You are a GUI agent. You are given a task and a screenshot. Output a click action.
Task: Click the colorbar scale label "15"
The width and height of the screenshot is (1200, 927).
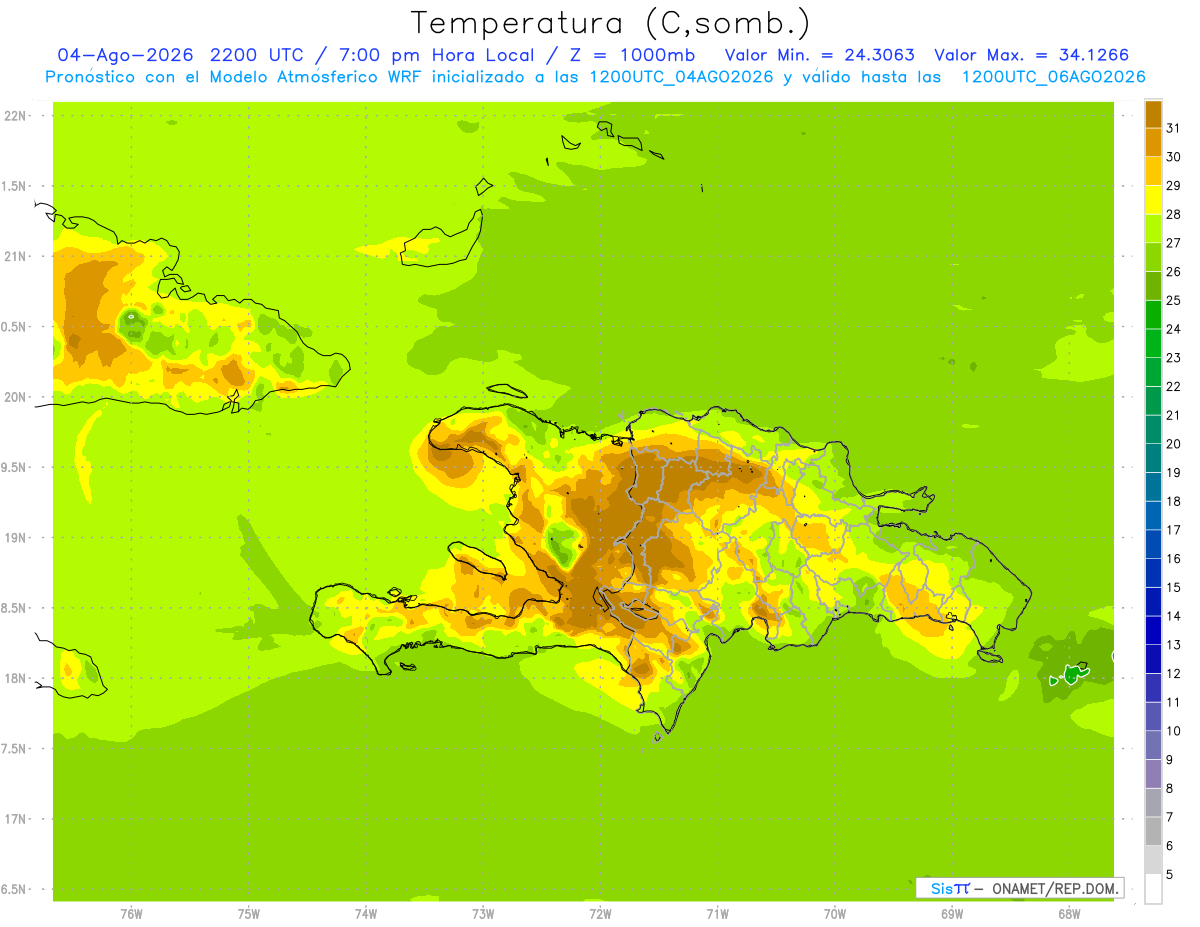pyautogui.click(x=1173, y=587)
